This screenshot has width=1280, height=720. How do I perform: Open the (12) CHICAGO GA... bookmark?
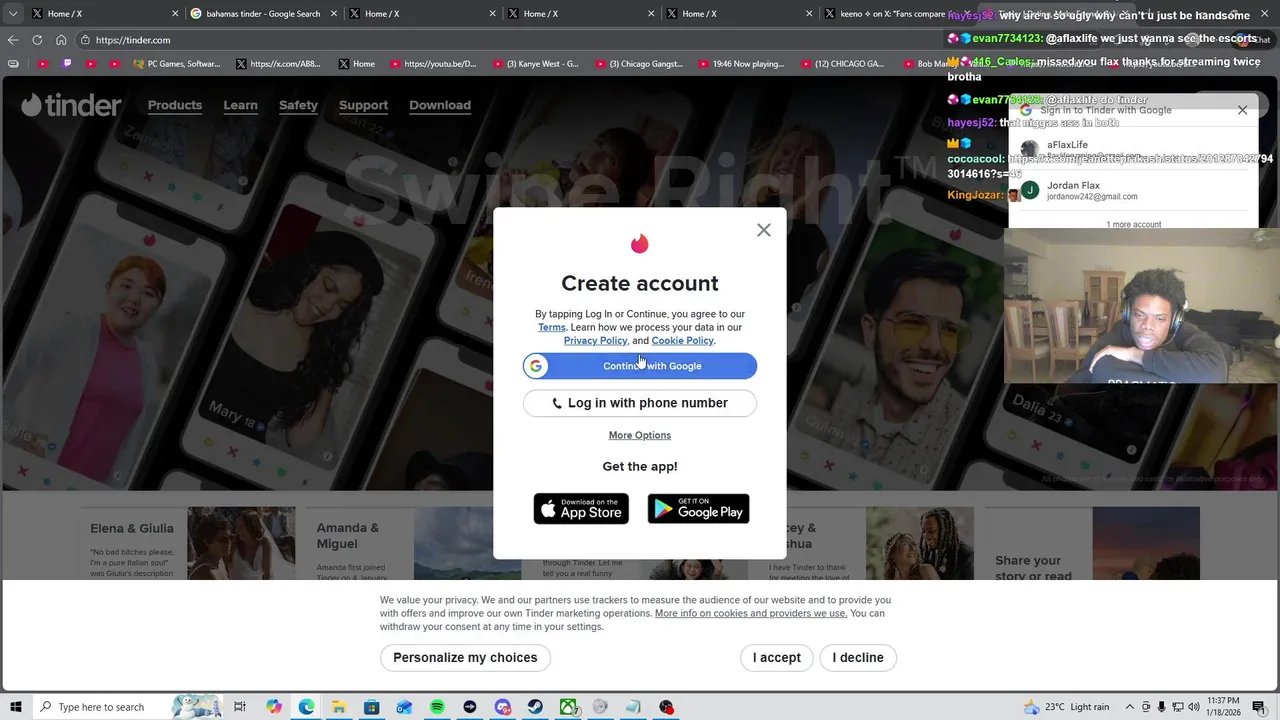click(844, 64)
